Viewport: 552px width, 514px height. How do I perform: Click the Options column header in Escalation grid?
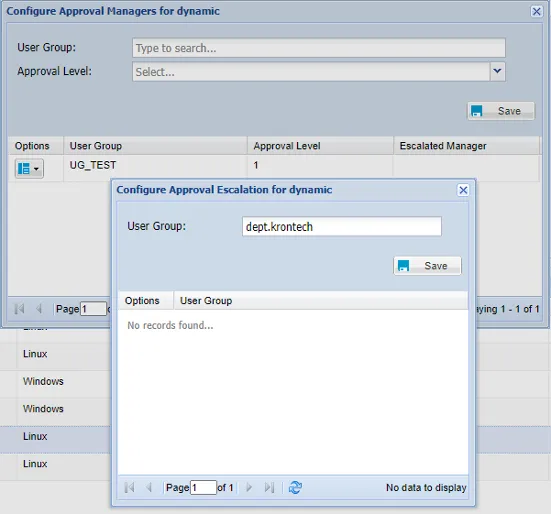coord(146,301)
